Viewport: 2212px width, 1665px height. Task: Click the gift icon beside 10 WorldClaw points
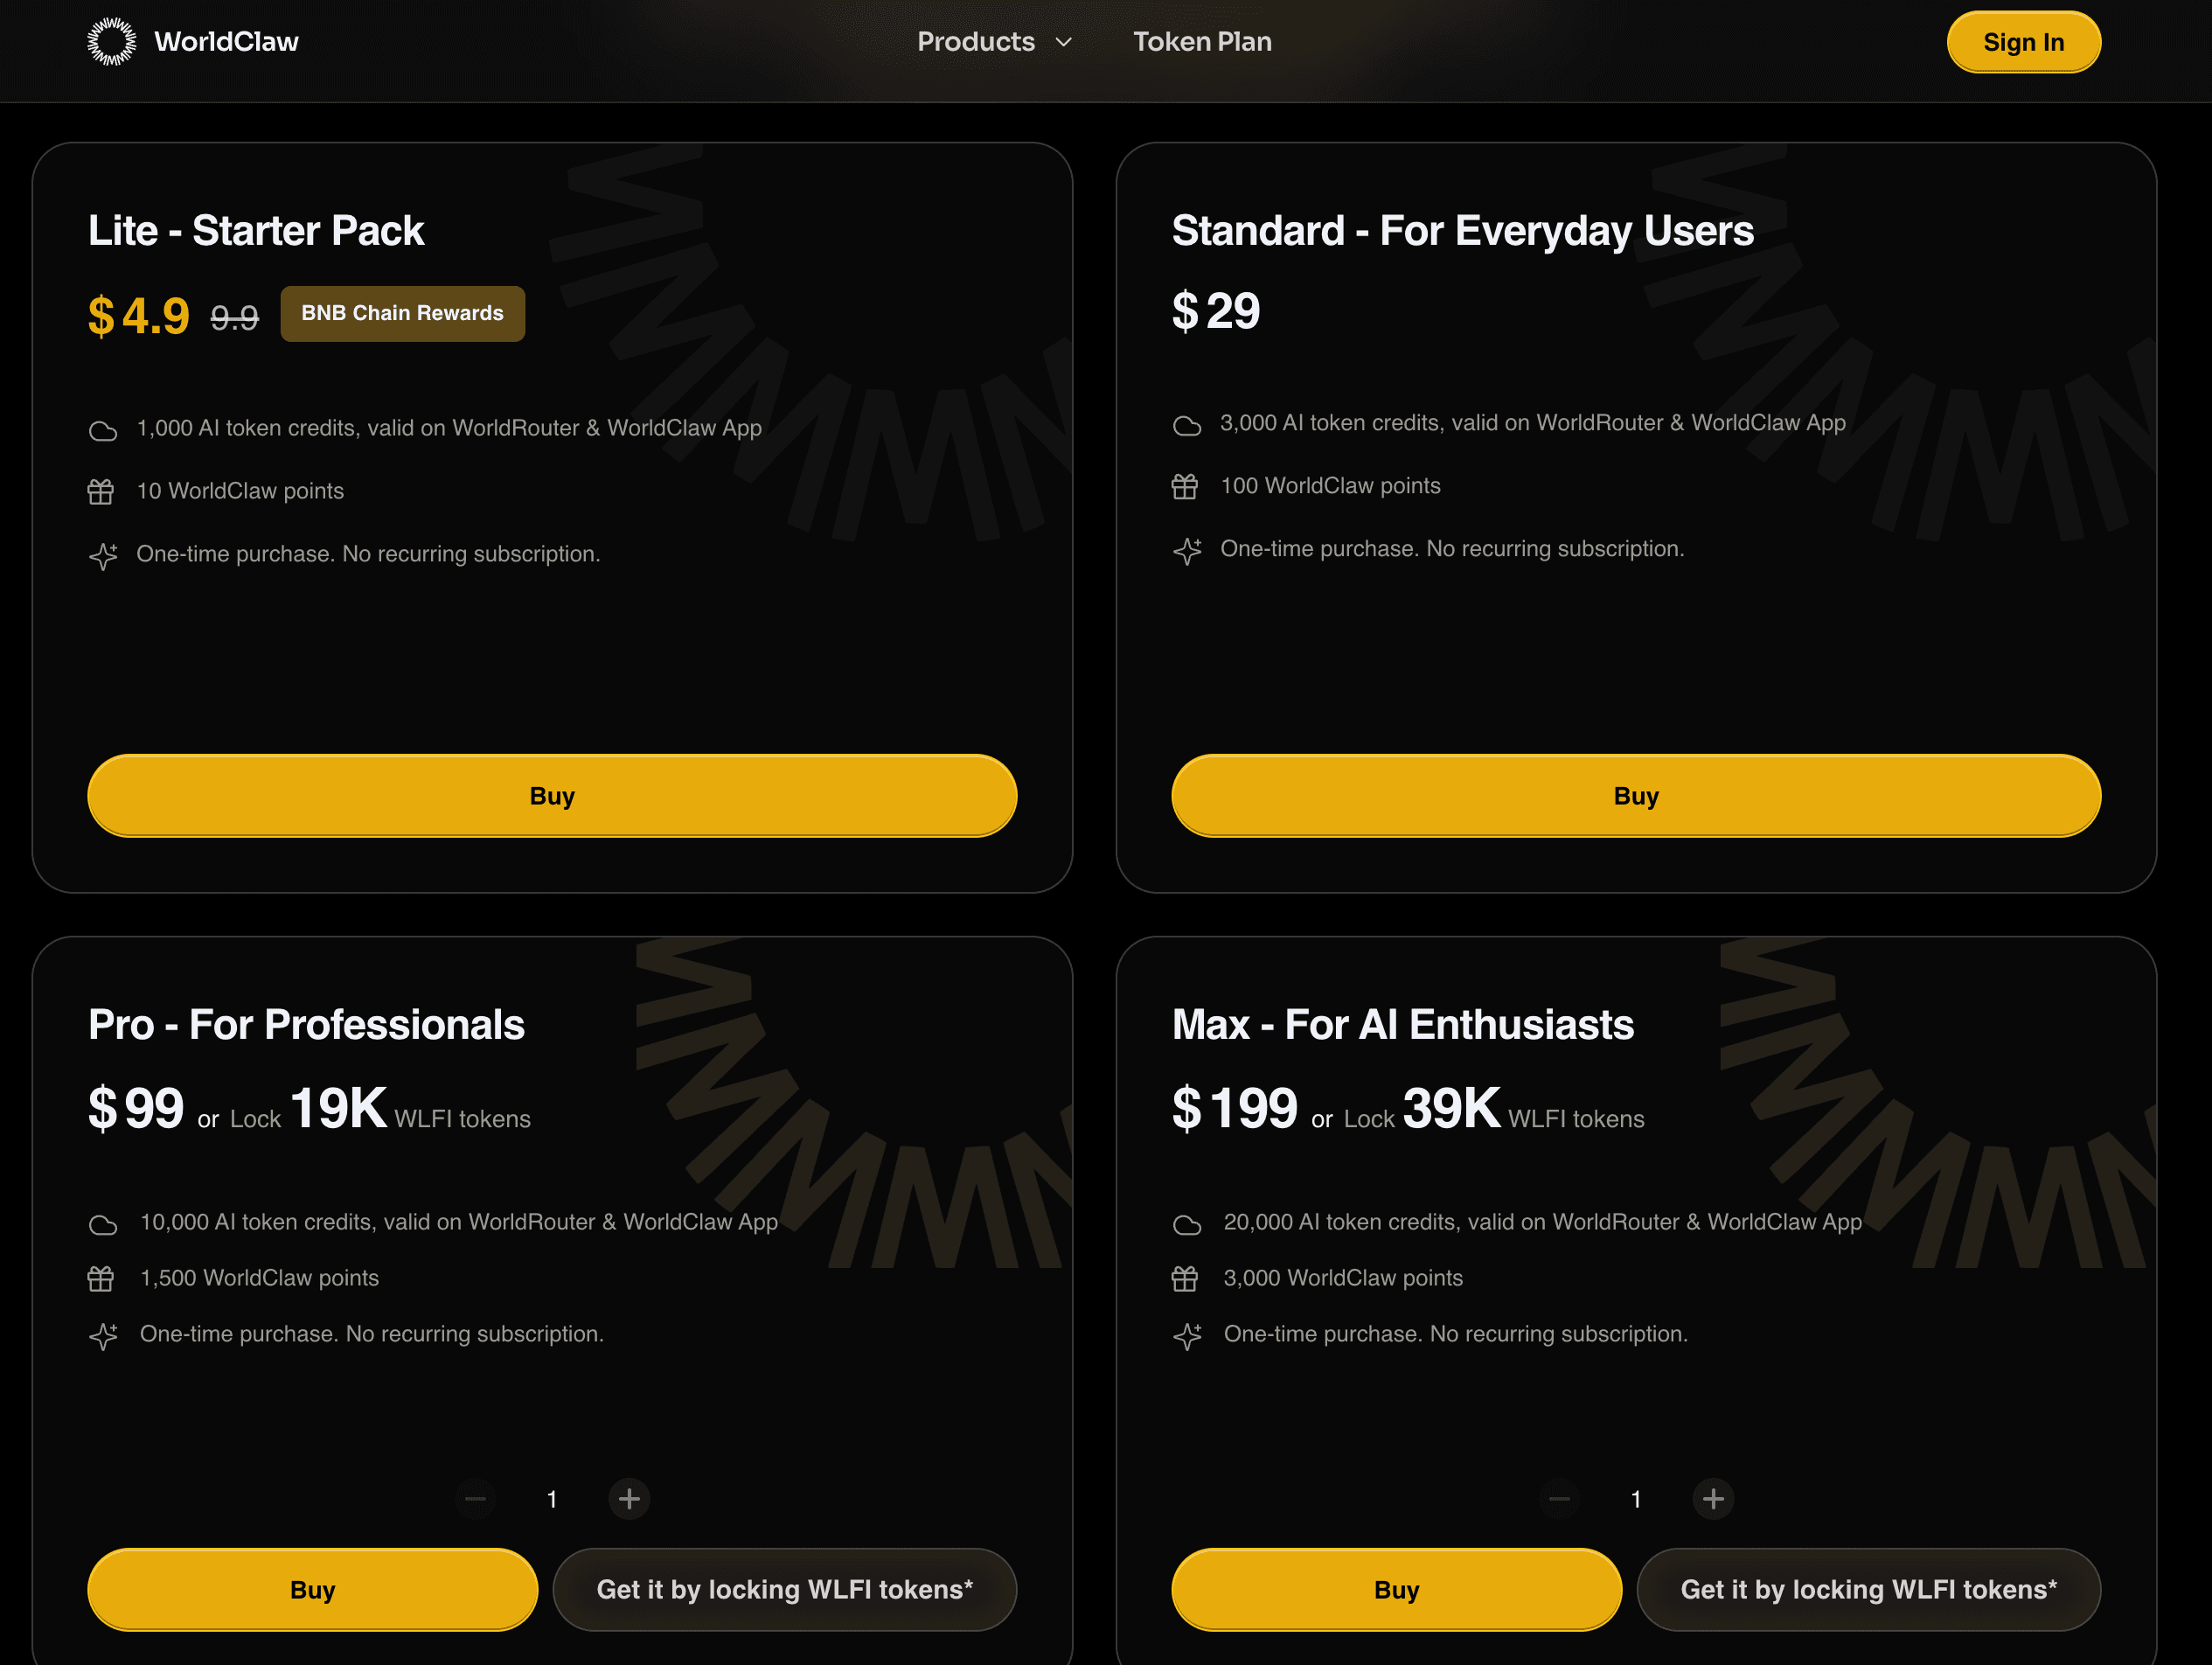click(101, 492)
